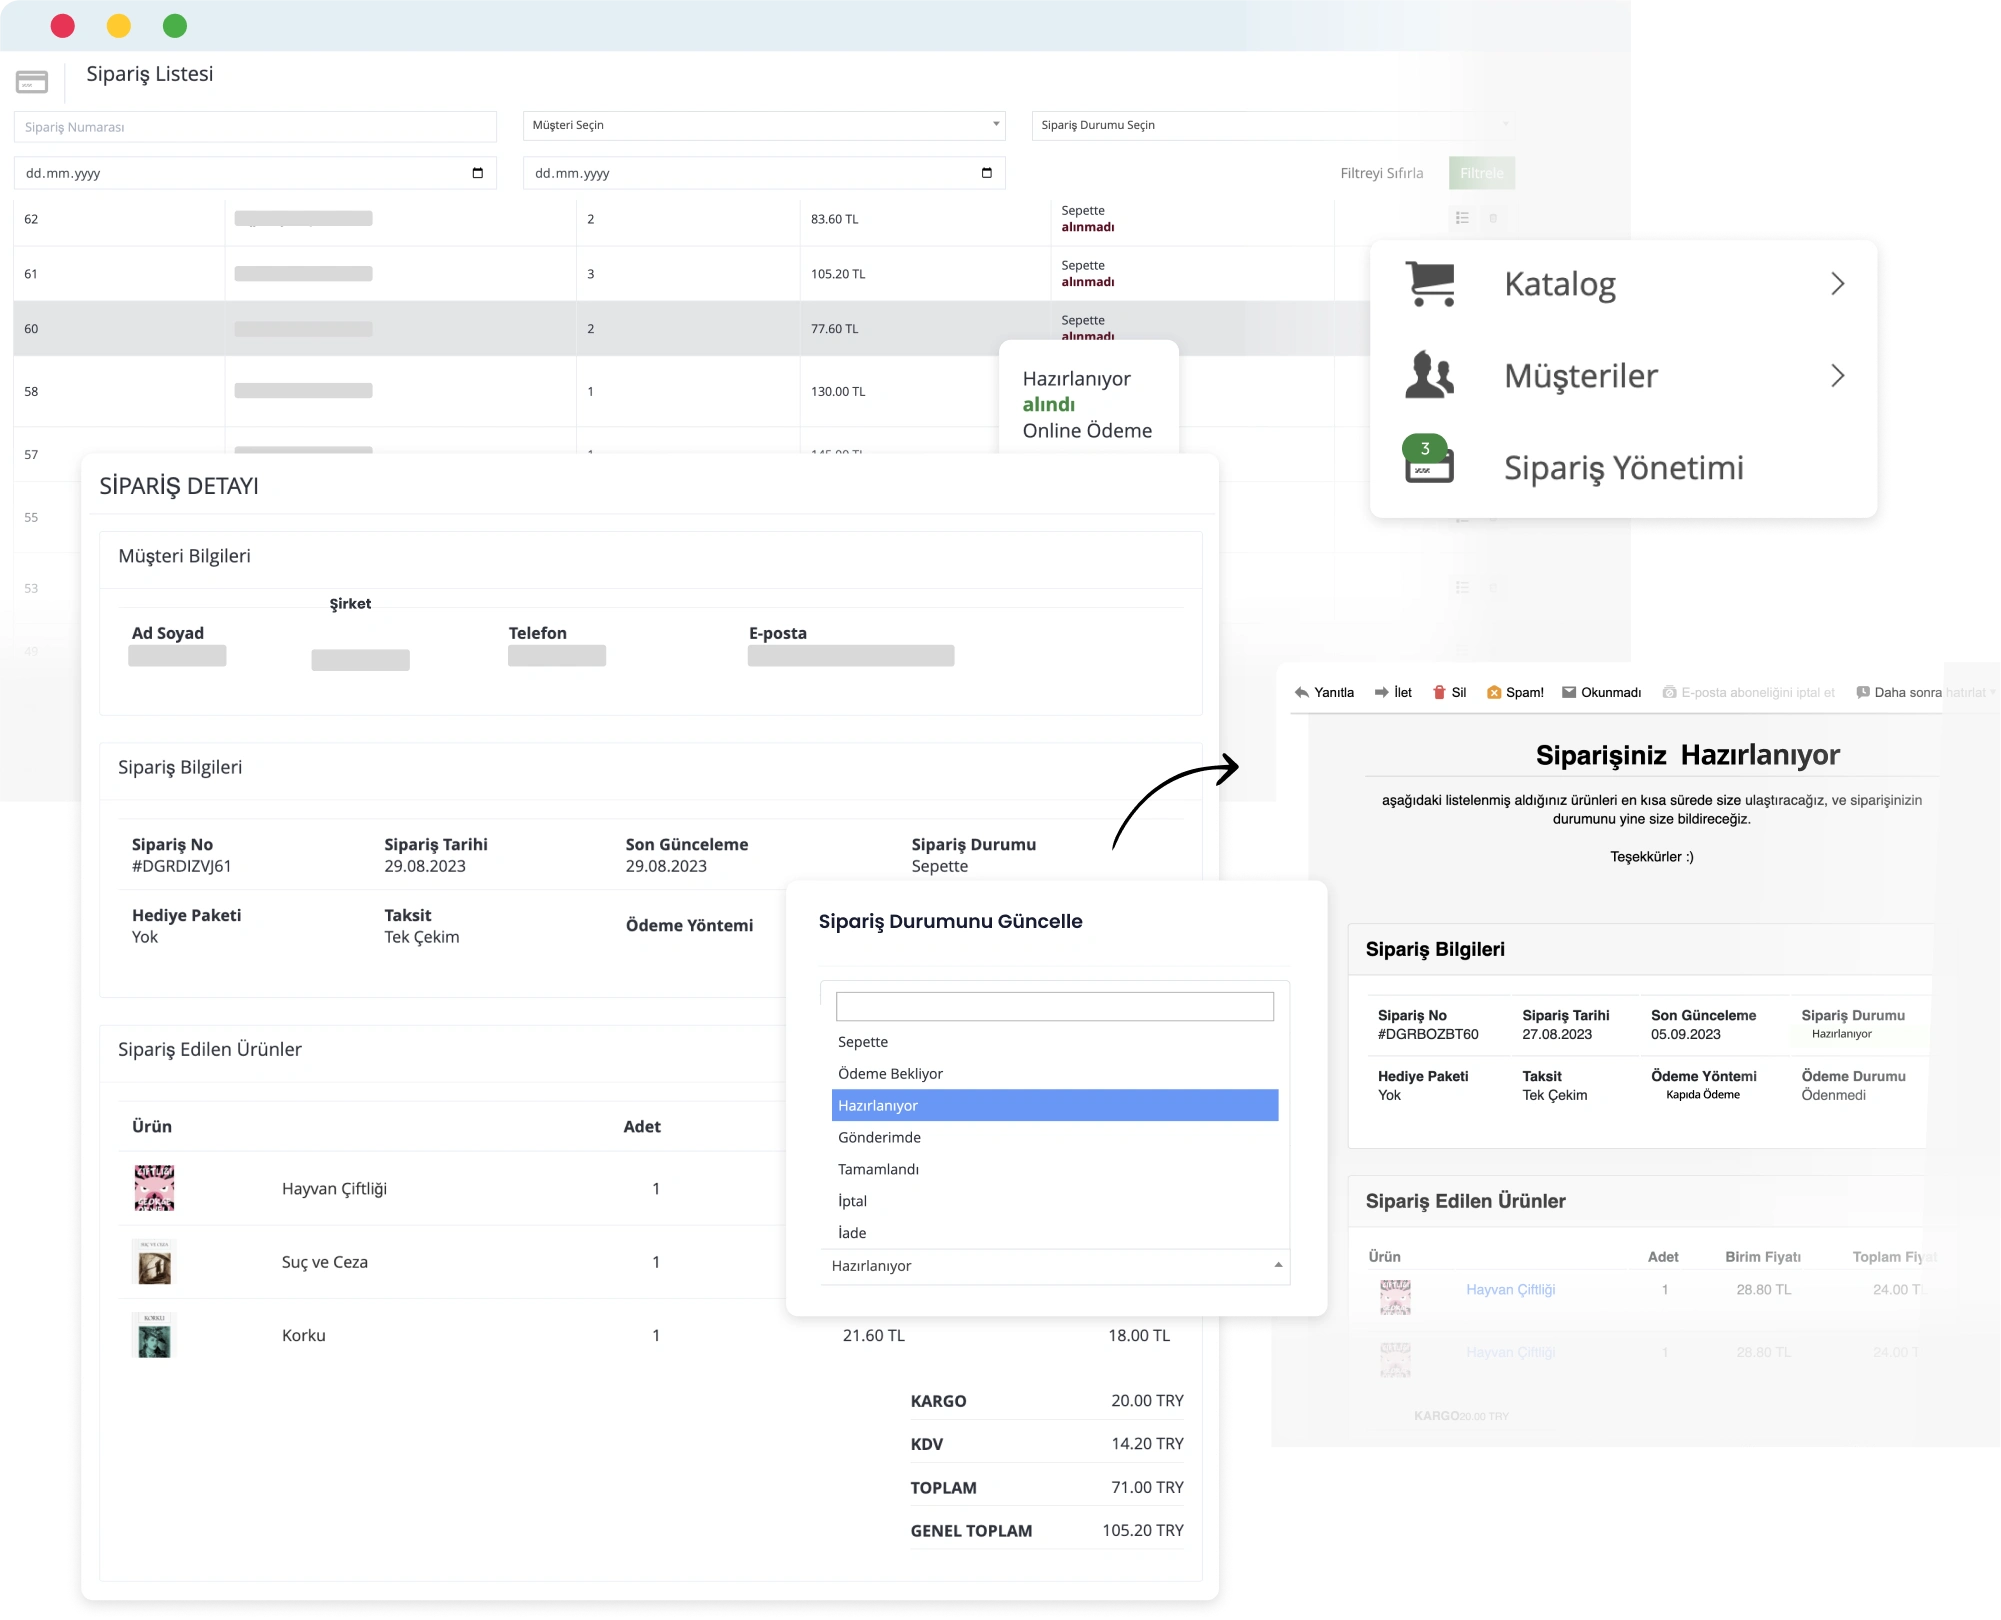
Task: Open the Sipariş Durumu Seçin dropdown
Action: [1273, 125]
